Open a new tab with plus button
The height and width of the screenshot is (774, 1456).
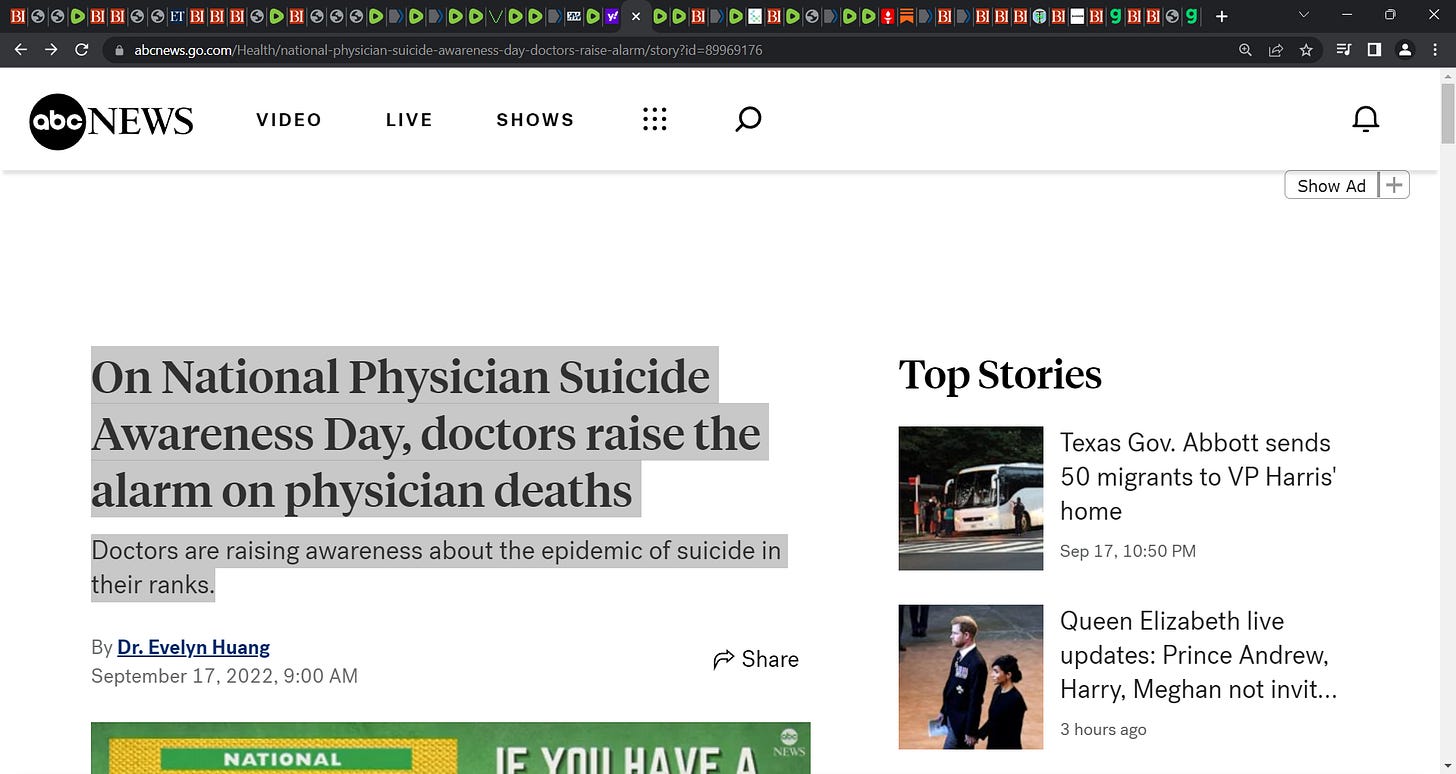click(1221, 16)
